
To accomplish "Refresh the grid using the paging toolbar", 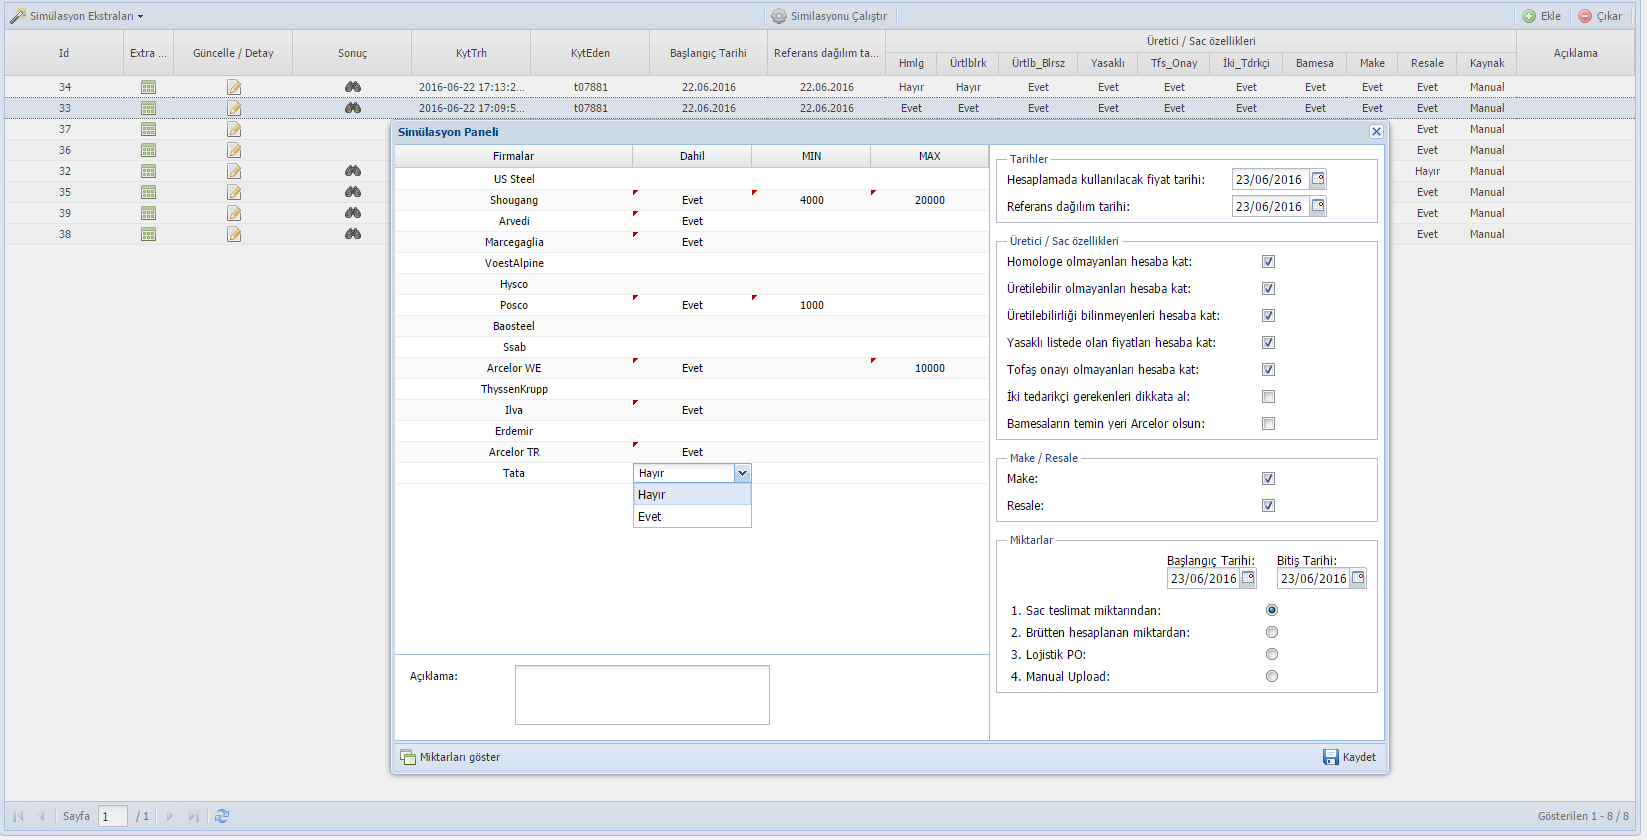I will click(x=222, y=816).
